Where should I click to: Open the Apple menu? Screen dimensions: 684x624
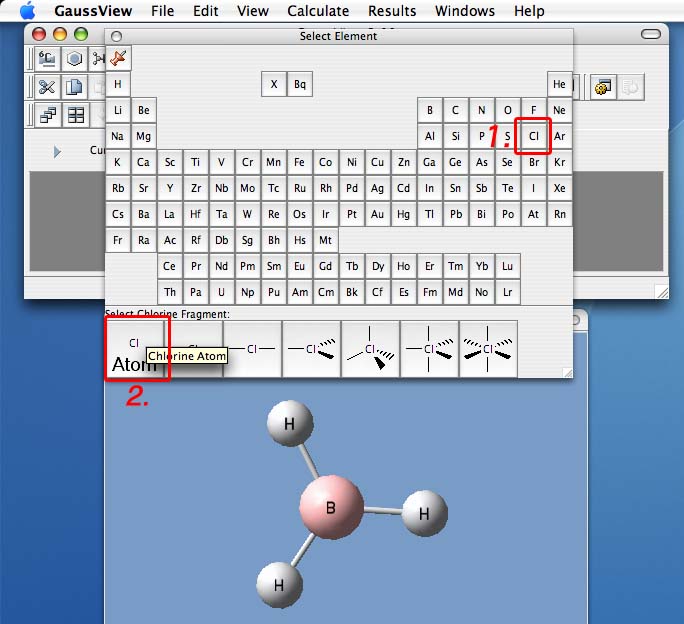click(x=27, y=11)
